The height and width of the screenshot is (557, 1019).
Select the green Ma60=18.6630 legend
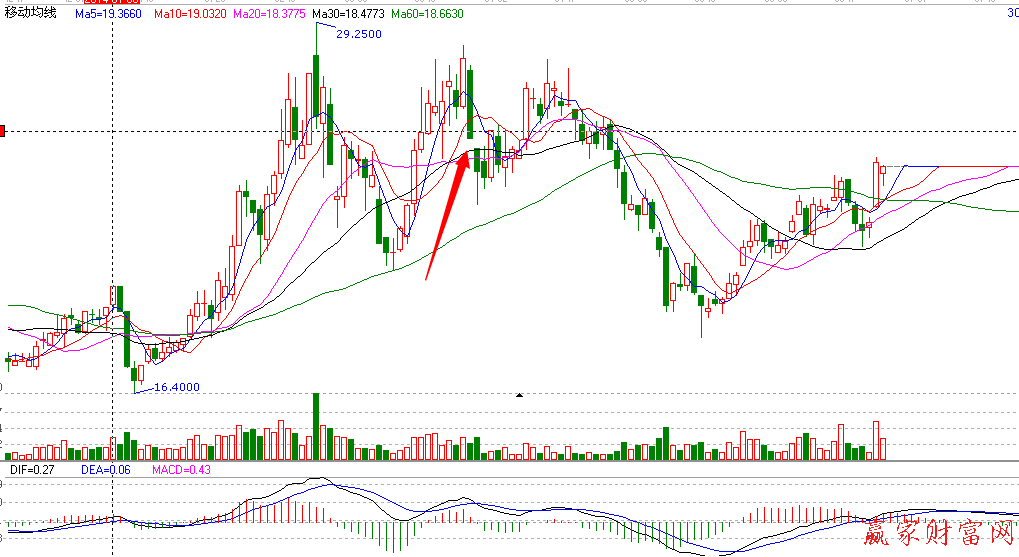tap(429, 14)
